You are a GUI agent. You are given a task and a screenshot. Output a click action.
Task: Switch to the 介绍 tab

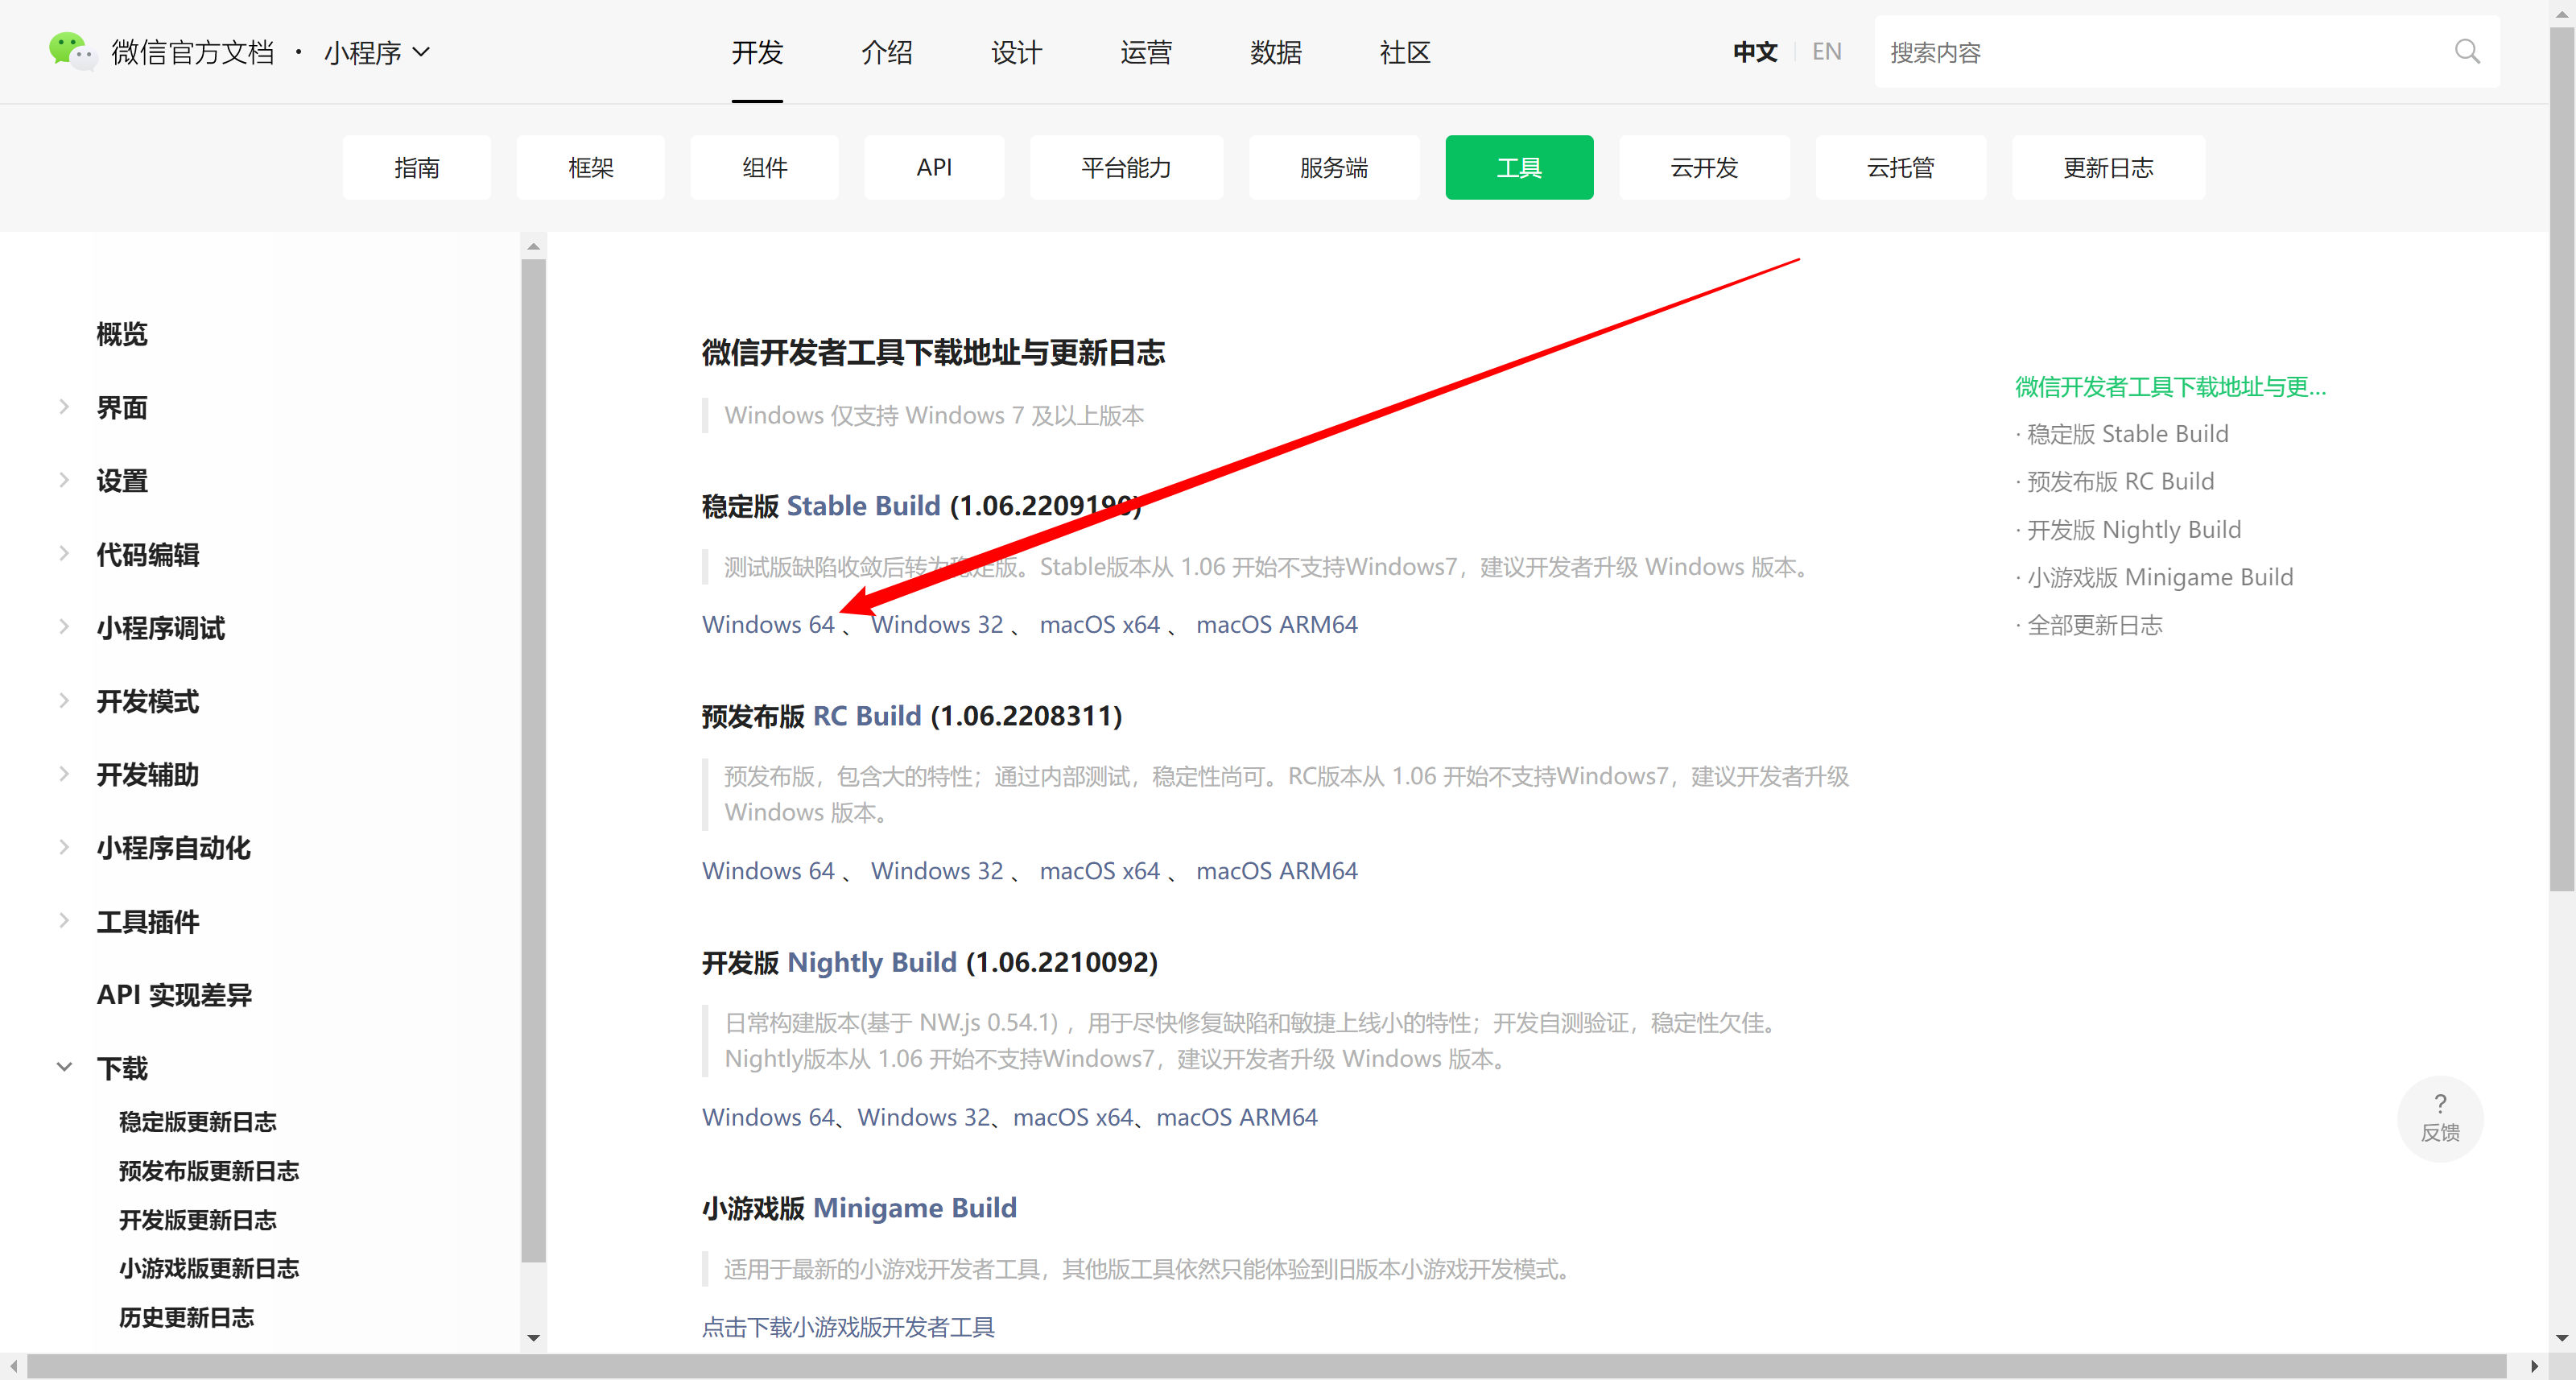coord(886,52)
